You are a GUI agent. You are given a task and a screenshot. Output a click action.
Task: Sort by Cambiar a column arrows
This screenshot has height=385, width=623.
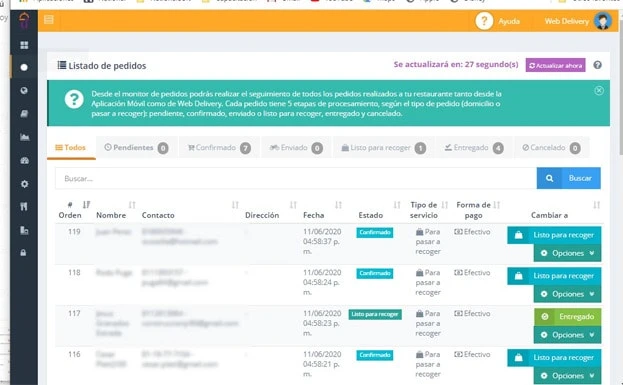[596, 205]
